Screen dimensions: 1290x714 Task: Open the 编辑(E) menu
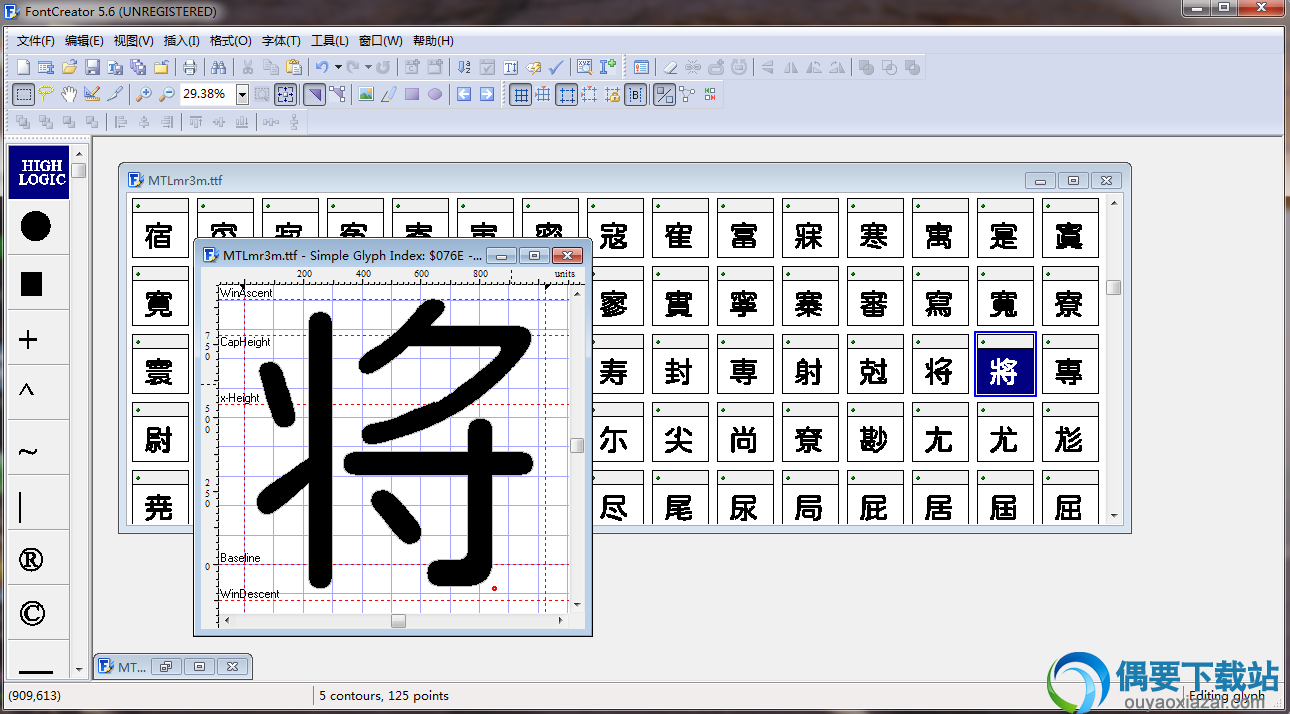pyautogui.click(x=84, y=41)
